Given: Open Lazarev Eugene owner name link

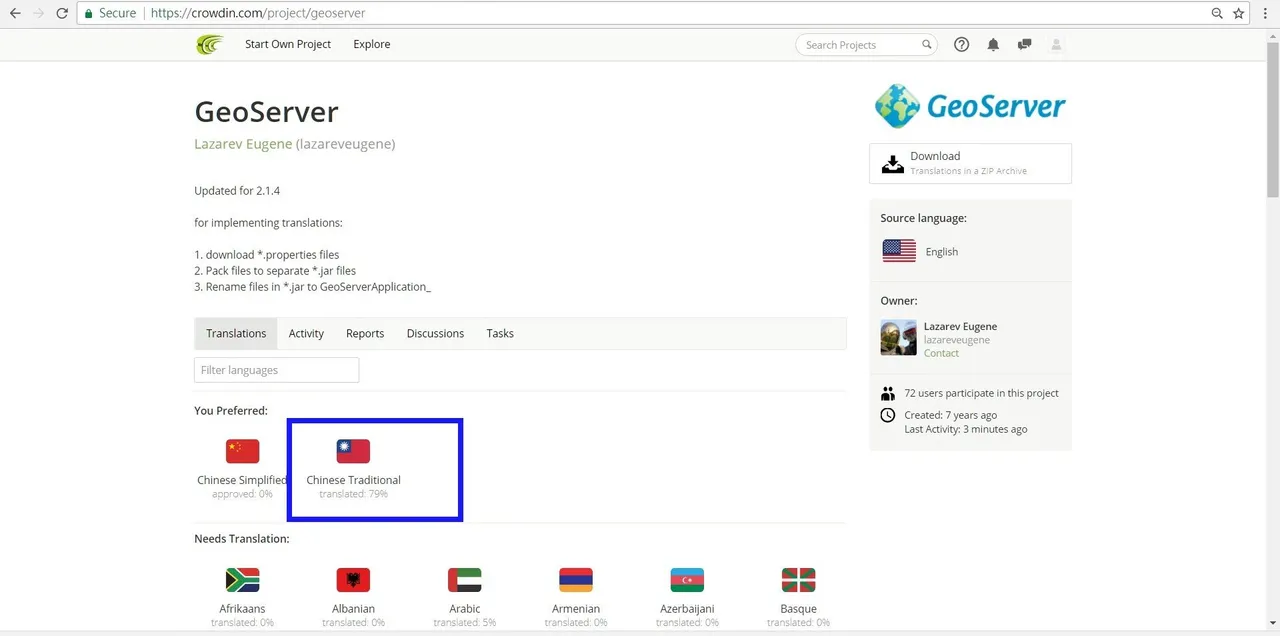Looking at the screenshot, I should [960, 326].
